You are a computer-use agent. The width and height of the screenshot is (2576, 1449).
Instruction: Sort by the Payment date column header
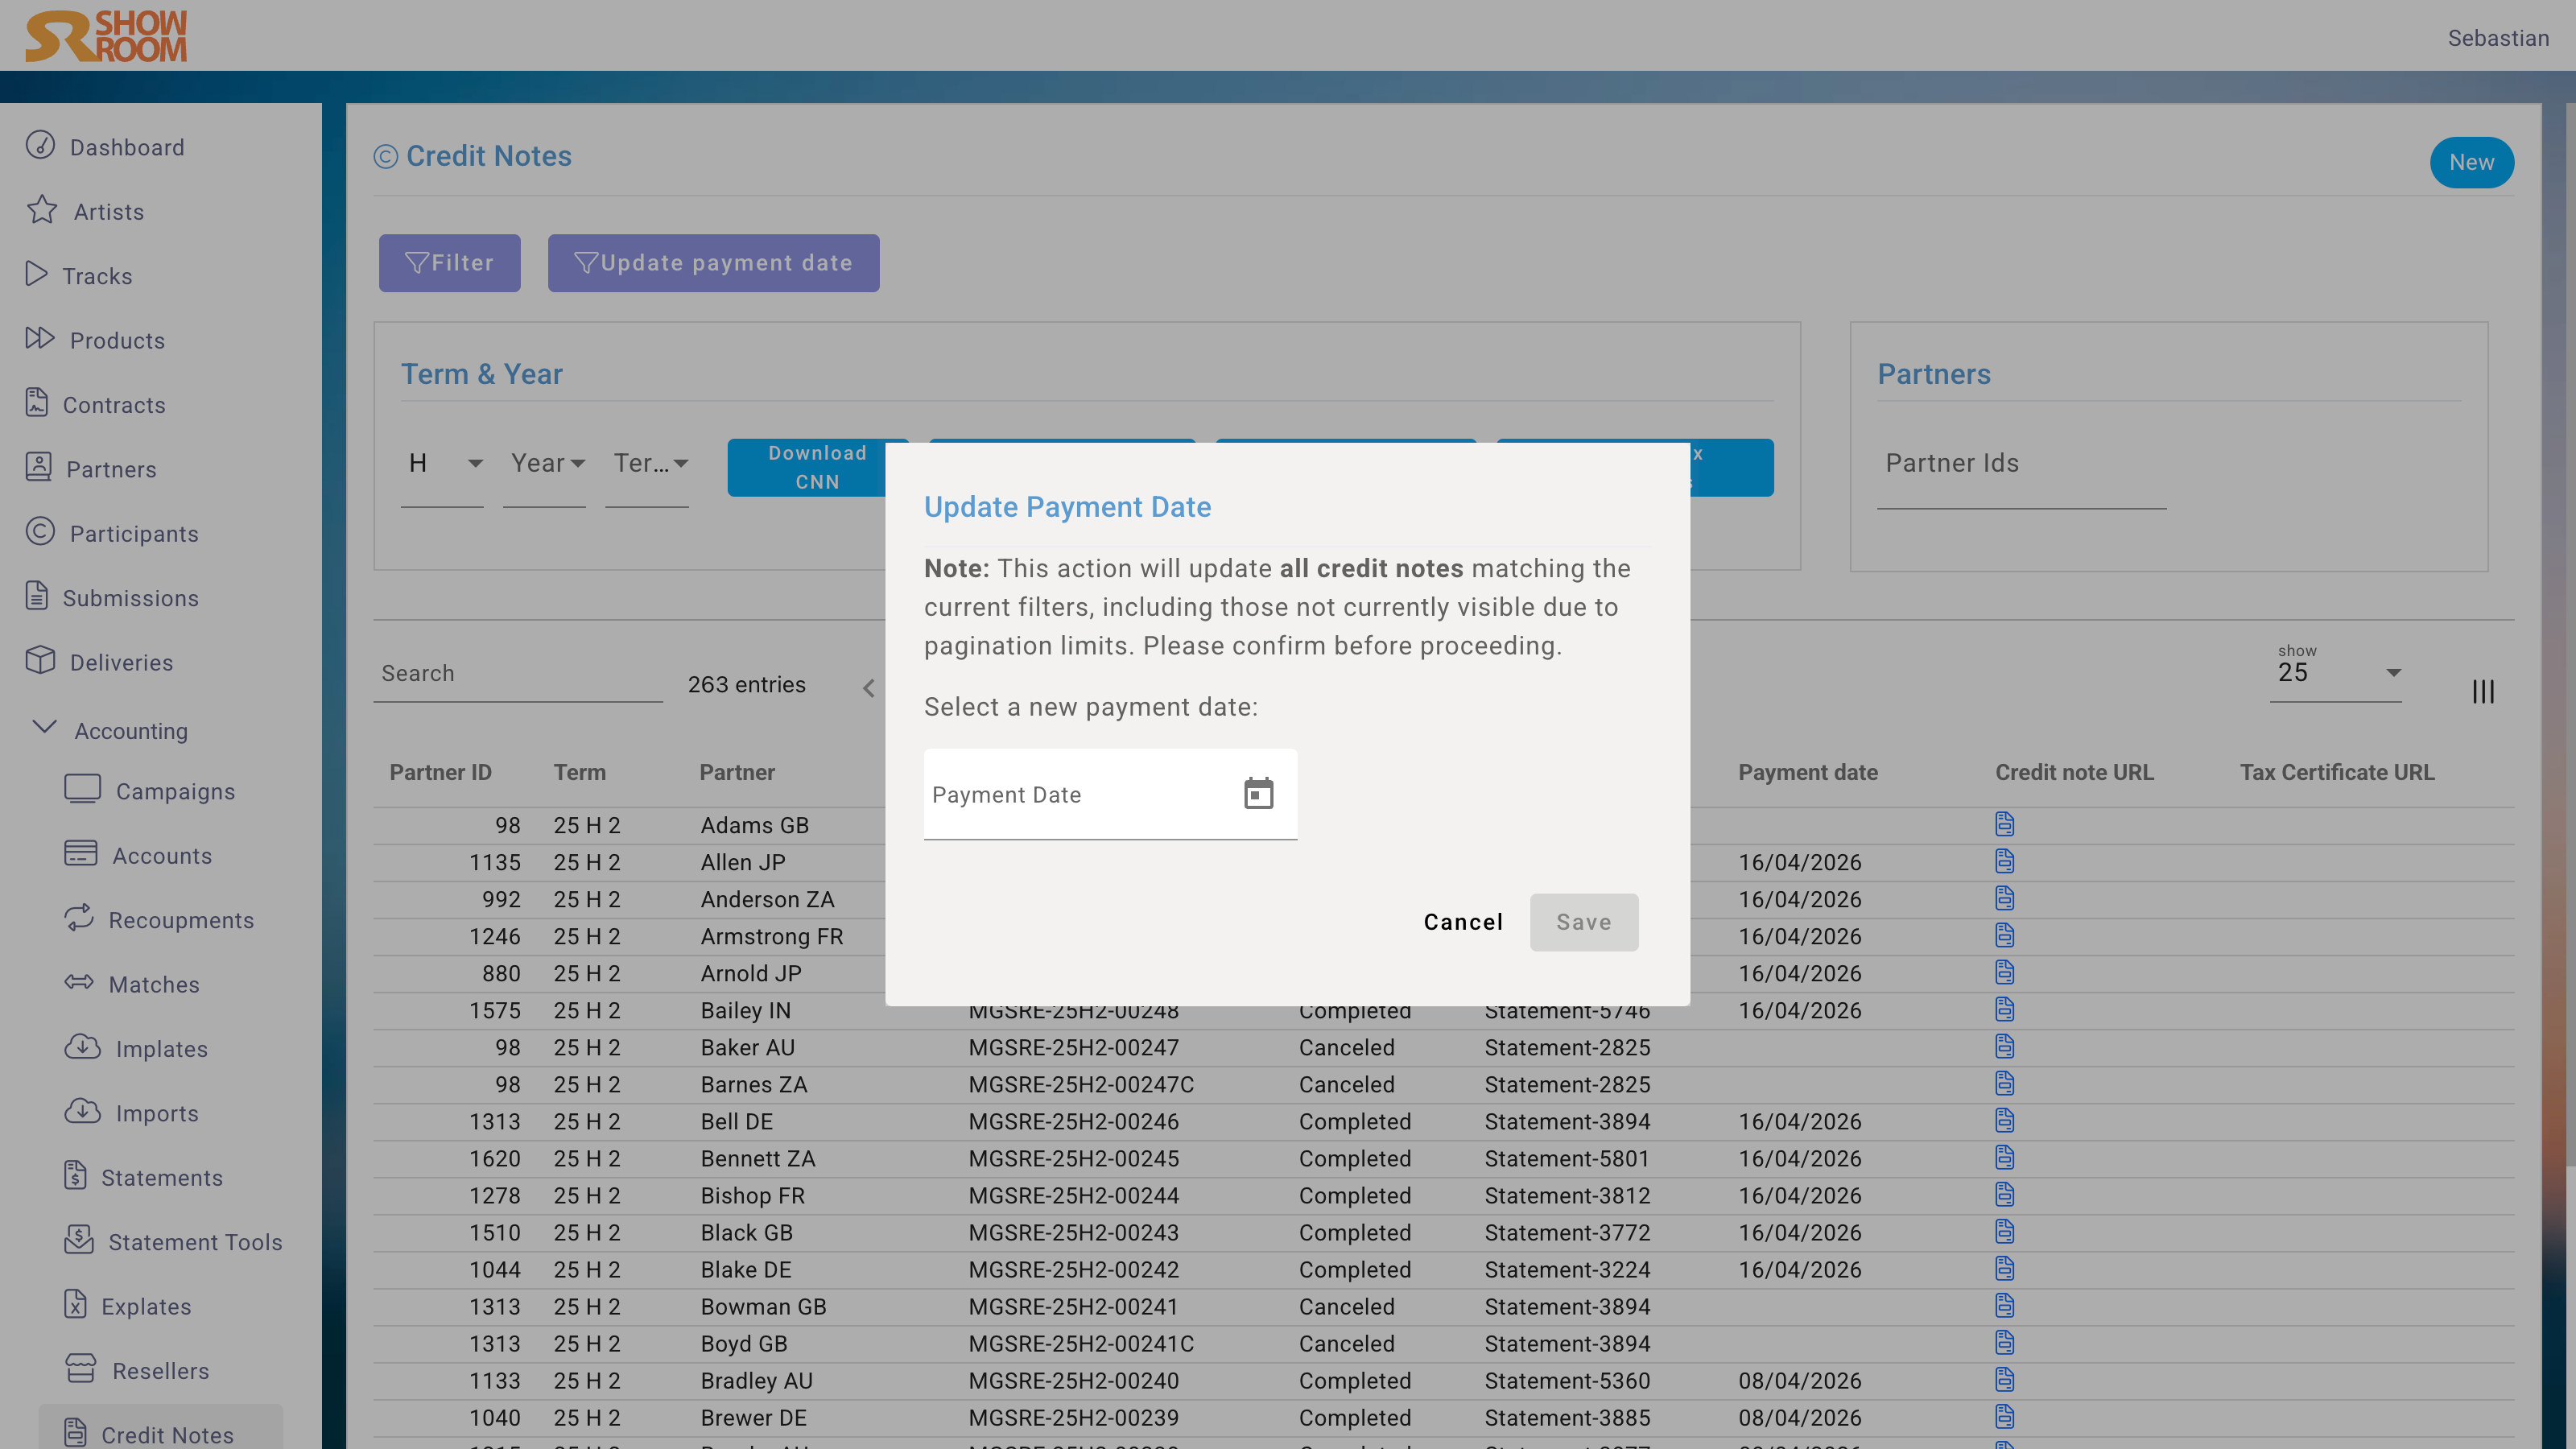point(1807,772)
